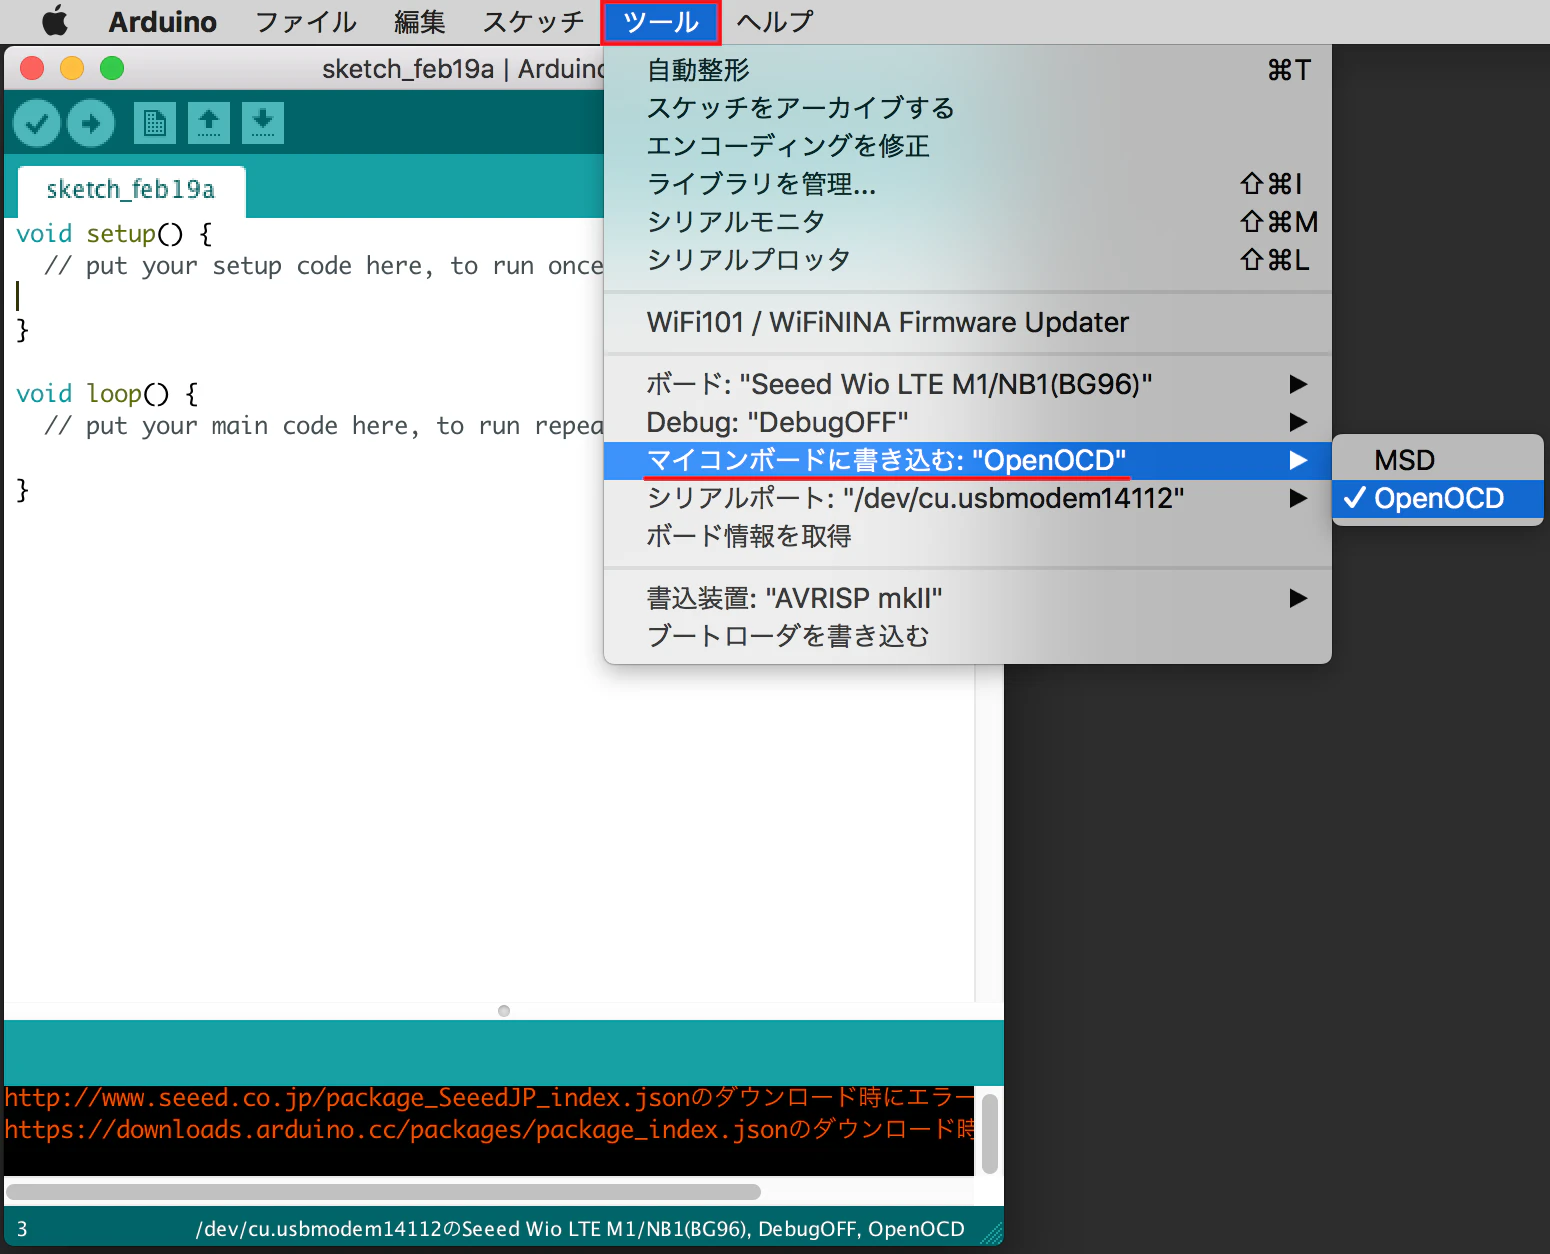Image resolution: width=1550 pixels, height=1254 pixels.
Task: Choose スケッチをアーカイブする
Action: tap(968, 108)
